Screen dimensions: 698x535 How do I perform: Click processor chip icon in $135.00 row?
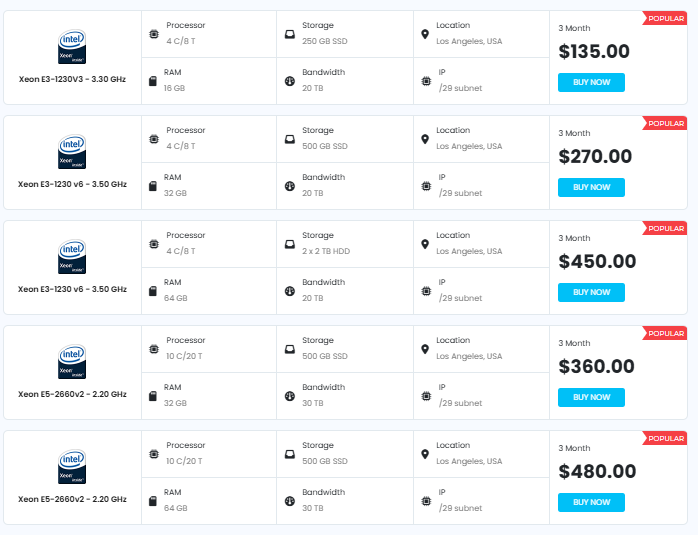(153, 34)
